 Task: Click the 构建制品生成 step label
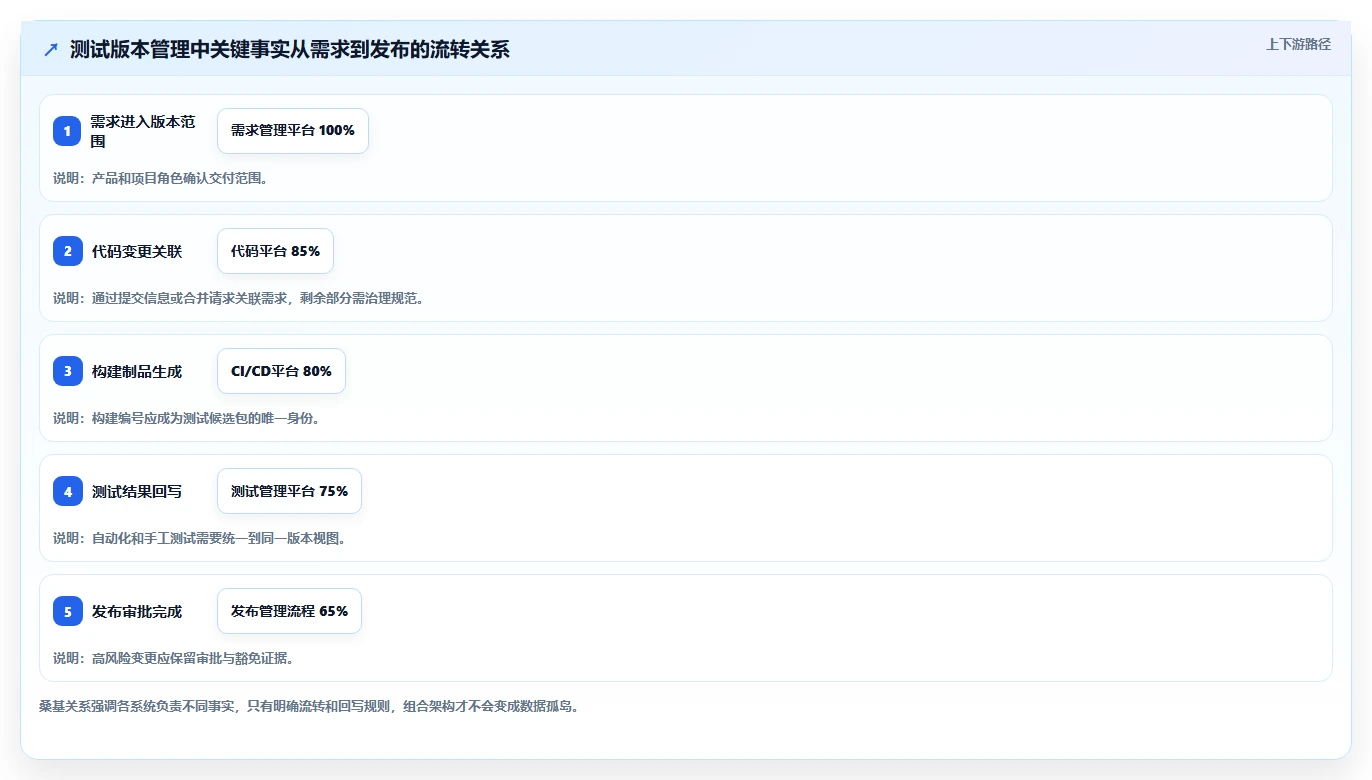137,371
